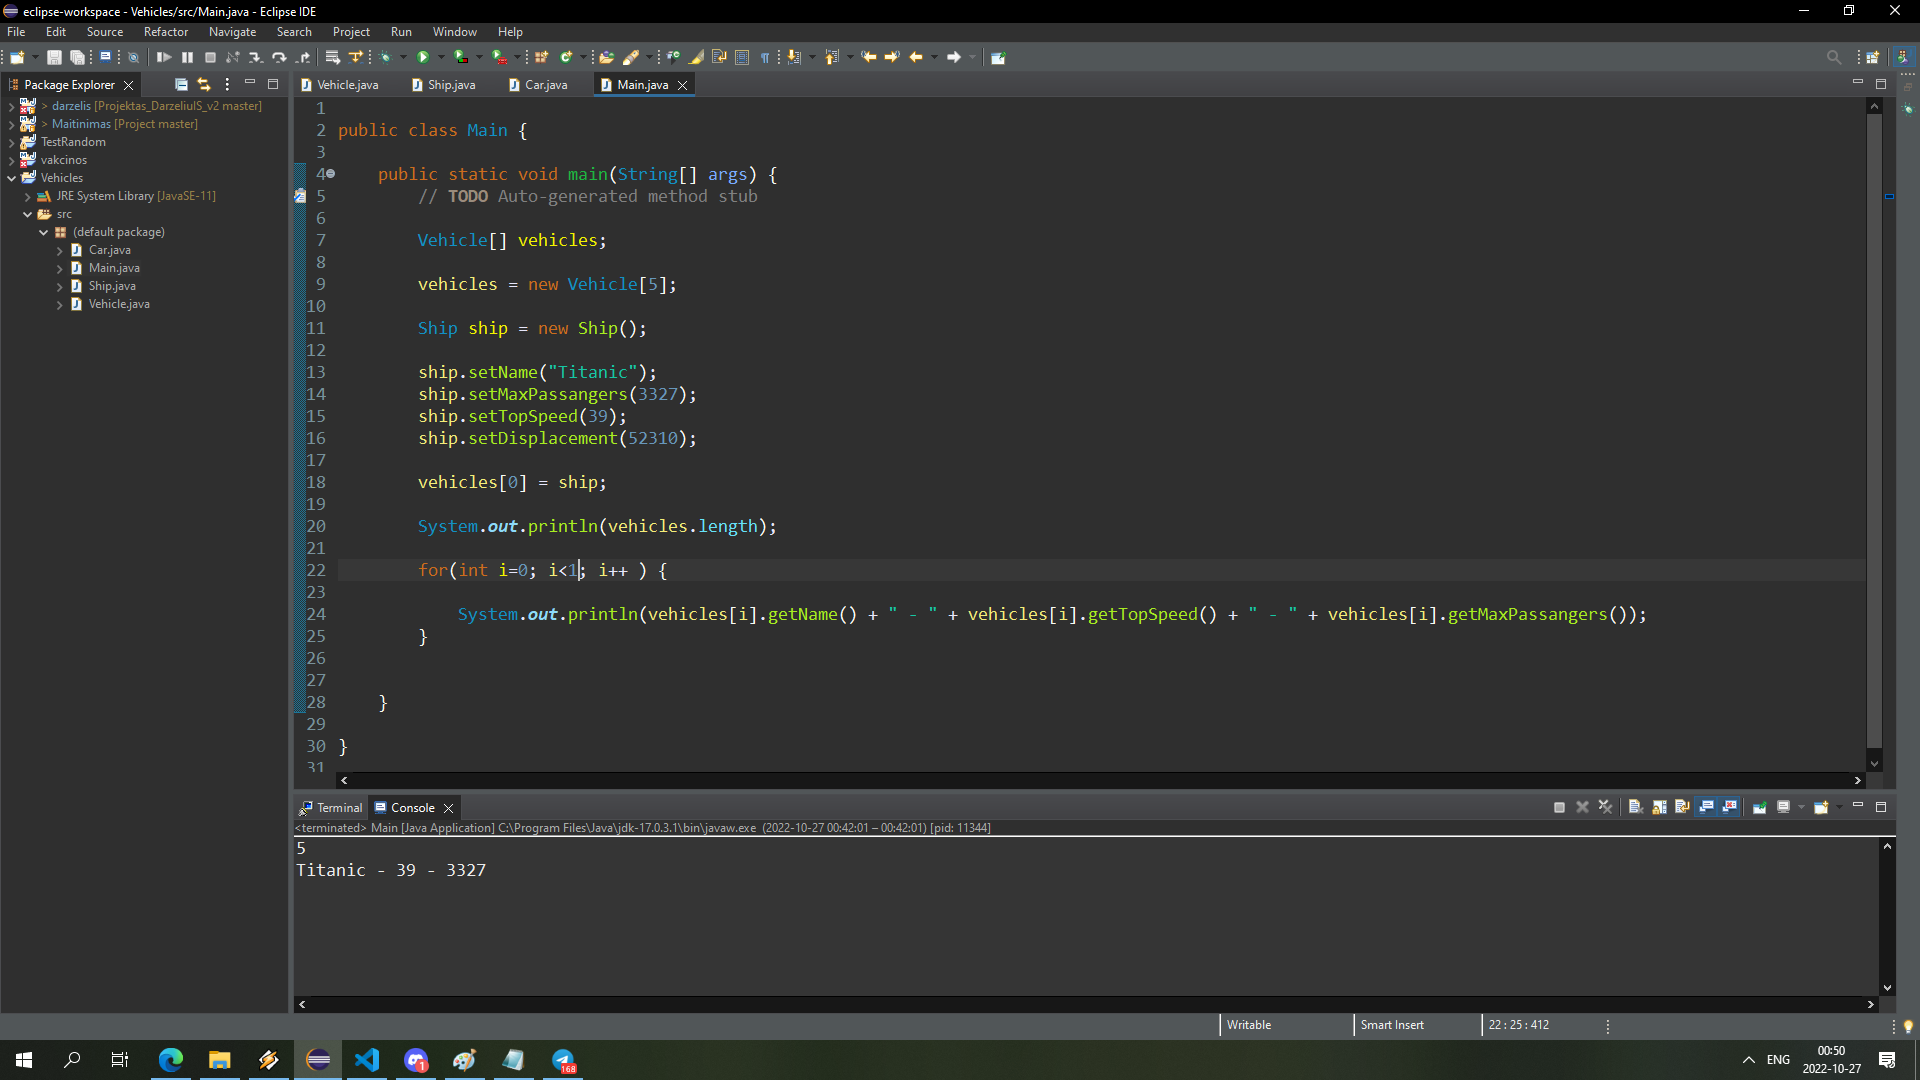Toggle Link with Editor in Package Explorer
The image size is (1920, 1080).
(x=204, y=85)
